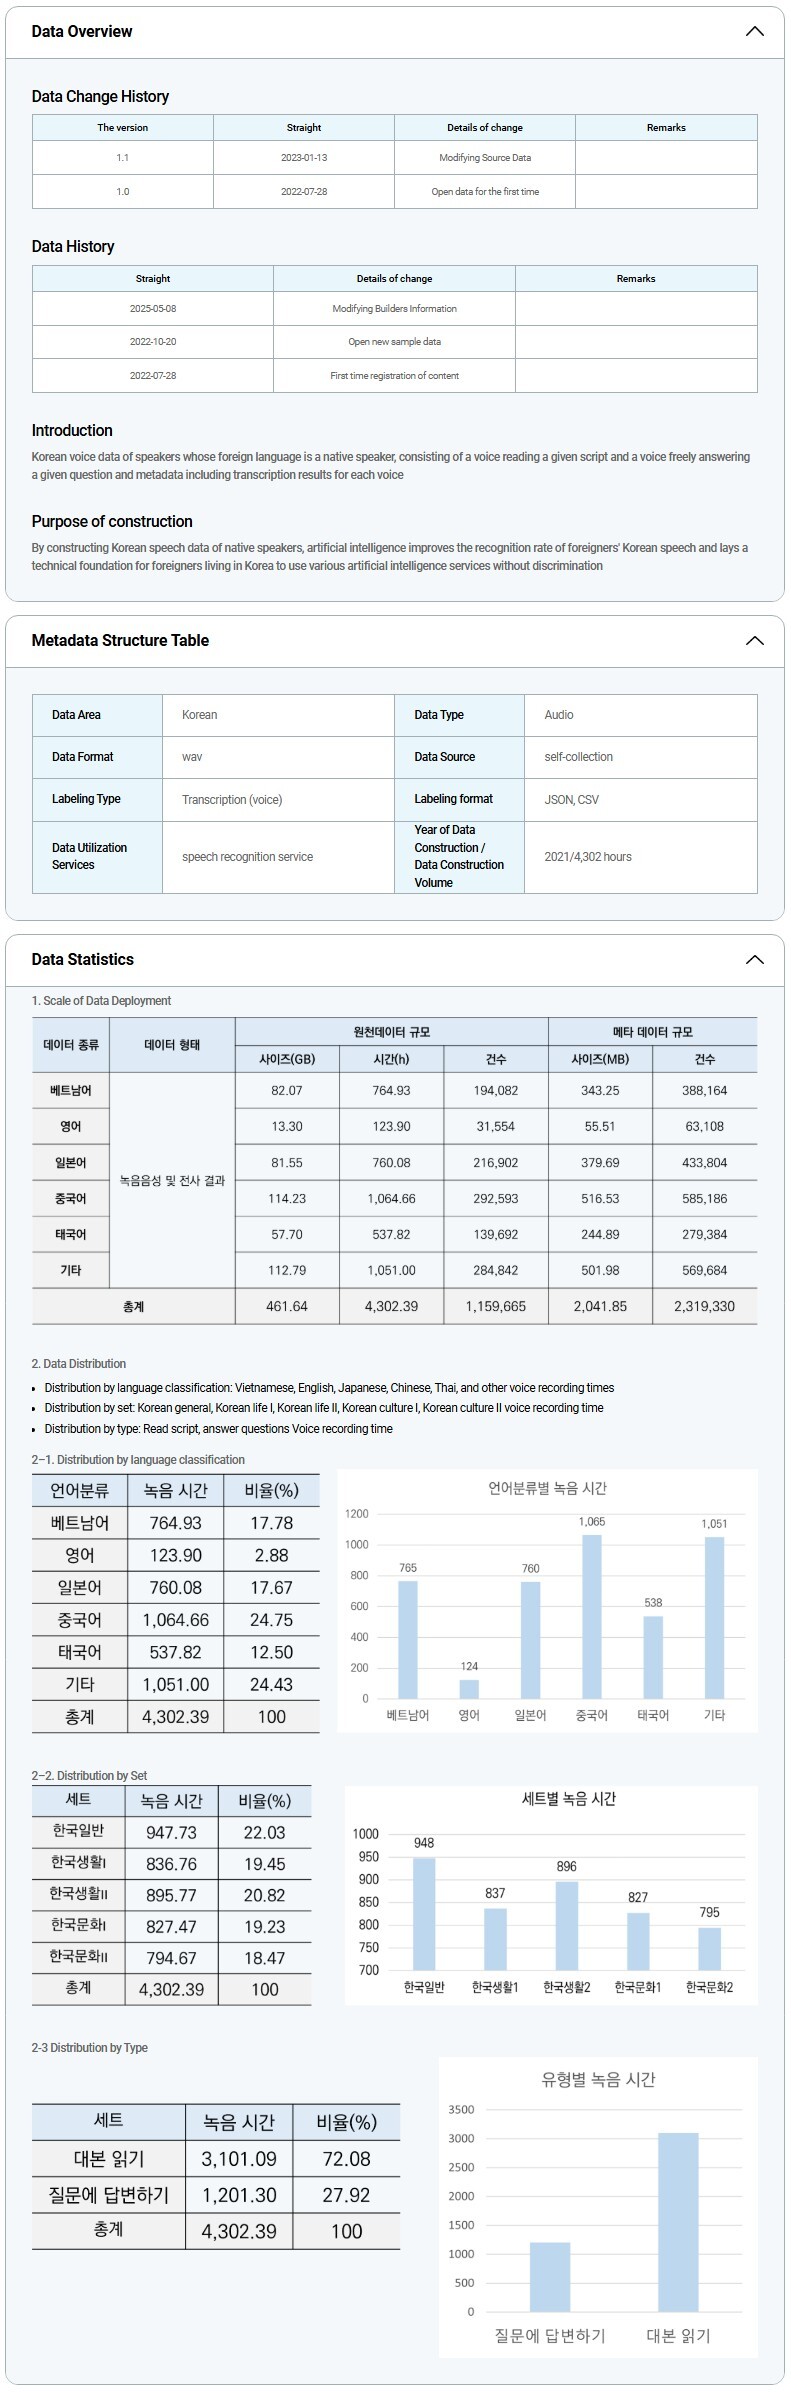Collapse the Data Overview section chevron
This screenshot has width=791, height=2392.
pos(754,31)
